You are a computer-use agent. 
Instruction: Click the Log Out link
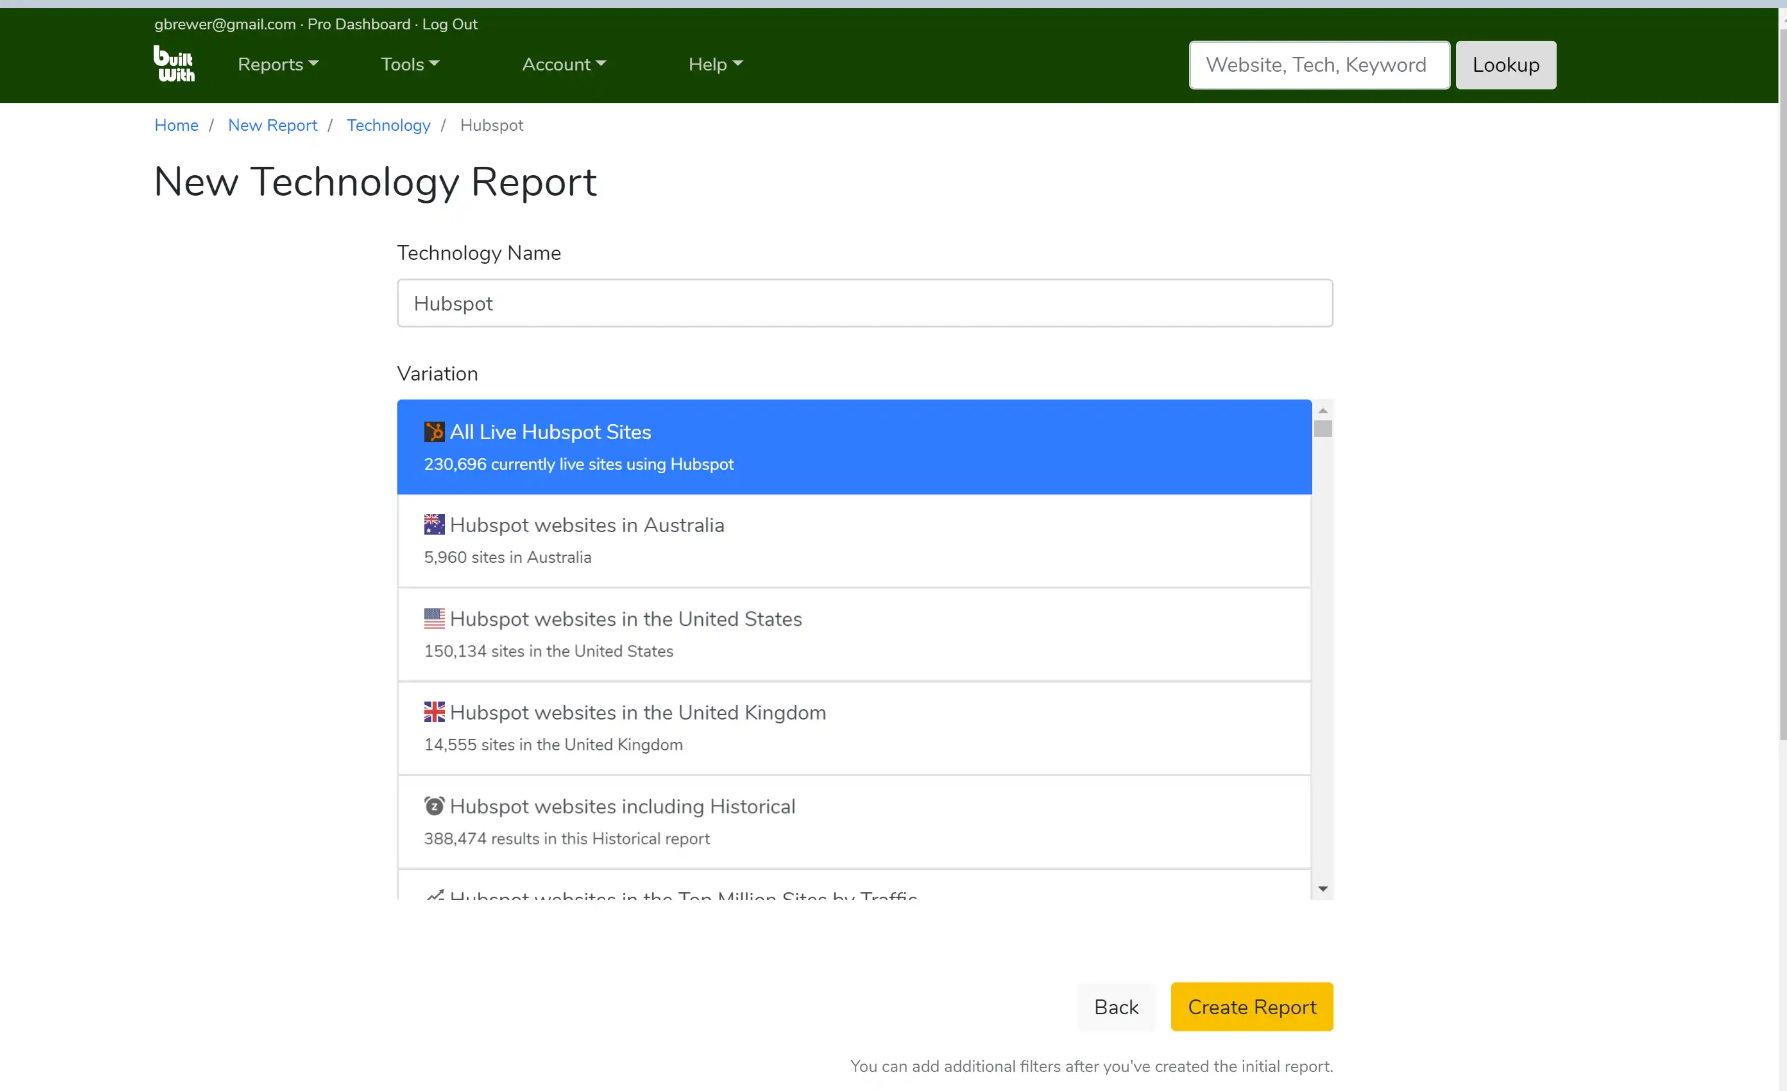point(450,24)
